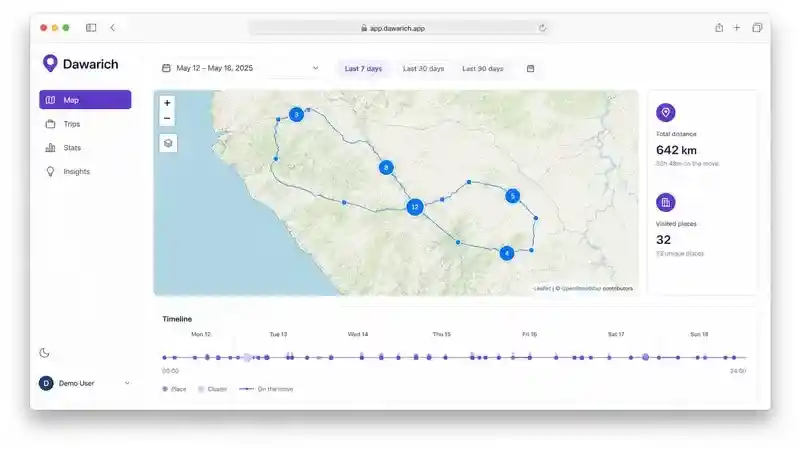Click the Fri 16 timeline day label
This screenshot has height=450, width=800.
click(x=530, y=334)
